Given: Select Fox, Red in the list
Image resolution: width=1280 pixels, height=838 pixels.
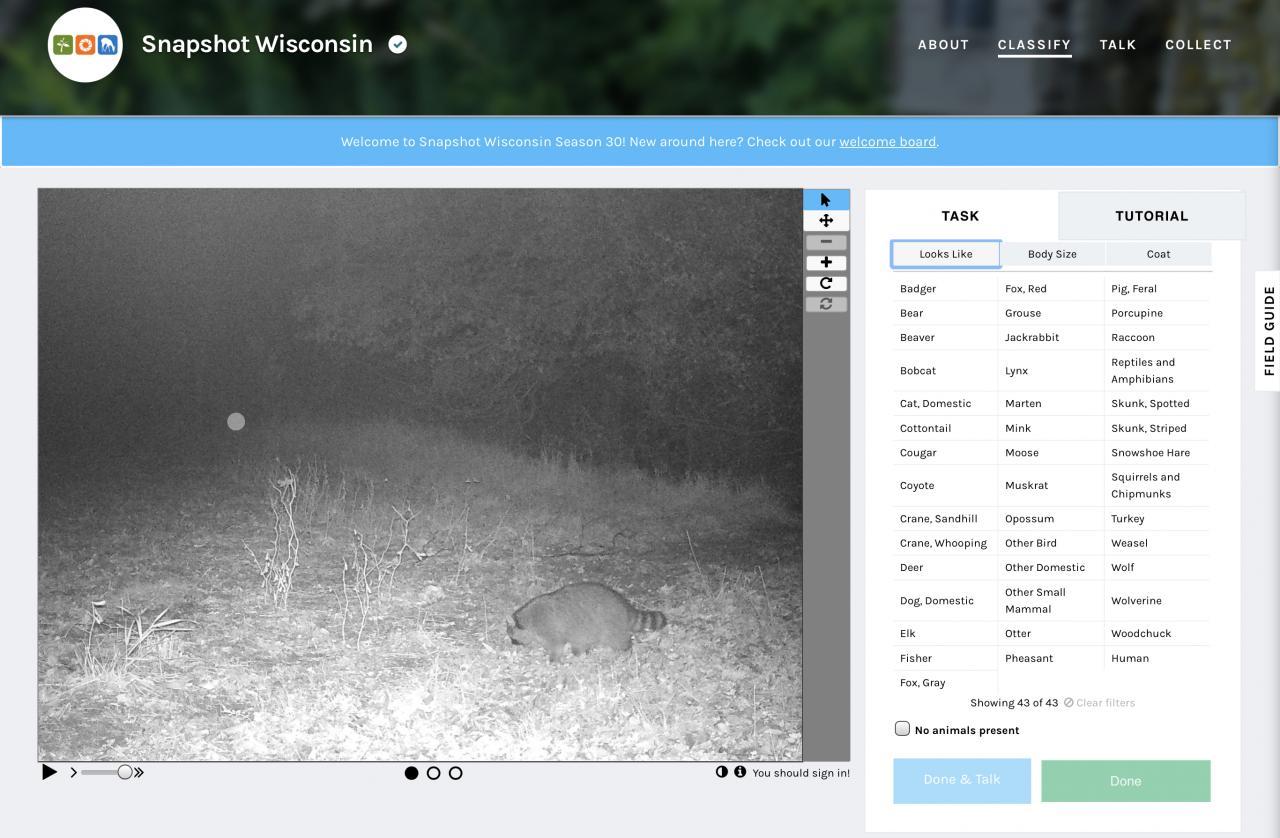Looking at the screenshot, I should (x=1051, y=289).
